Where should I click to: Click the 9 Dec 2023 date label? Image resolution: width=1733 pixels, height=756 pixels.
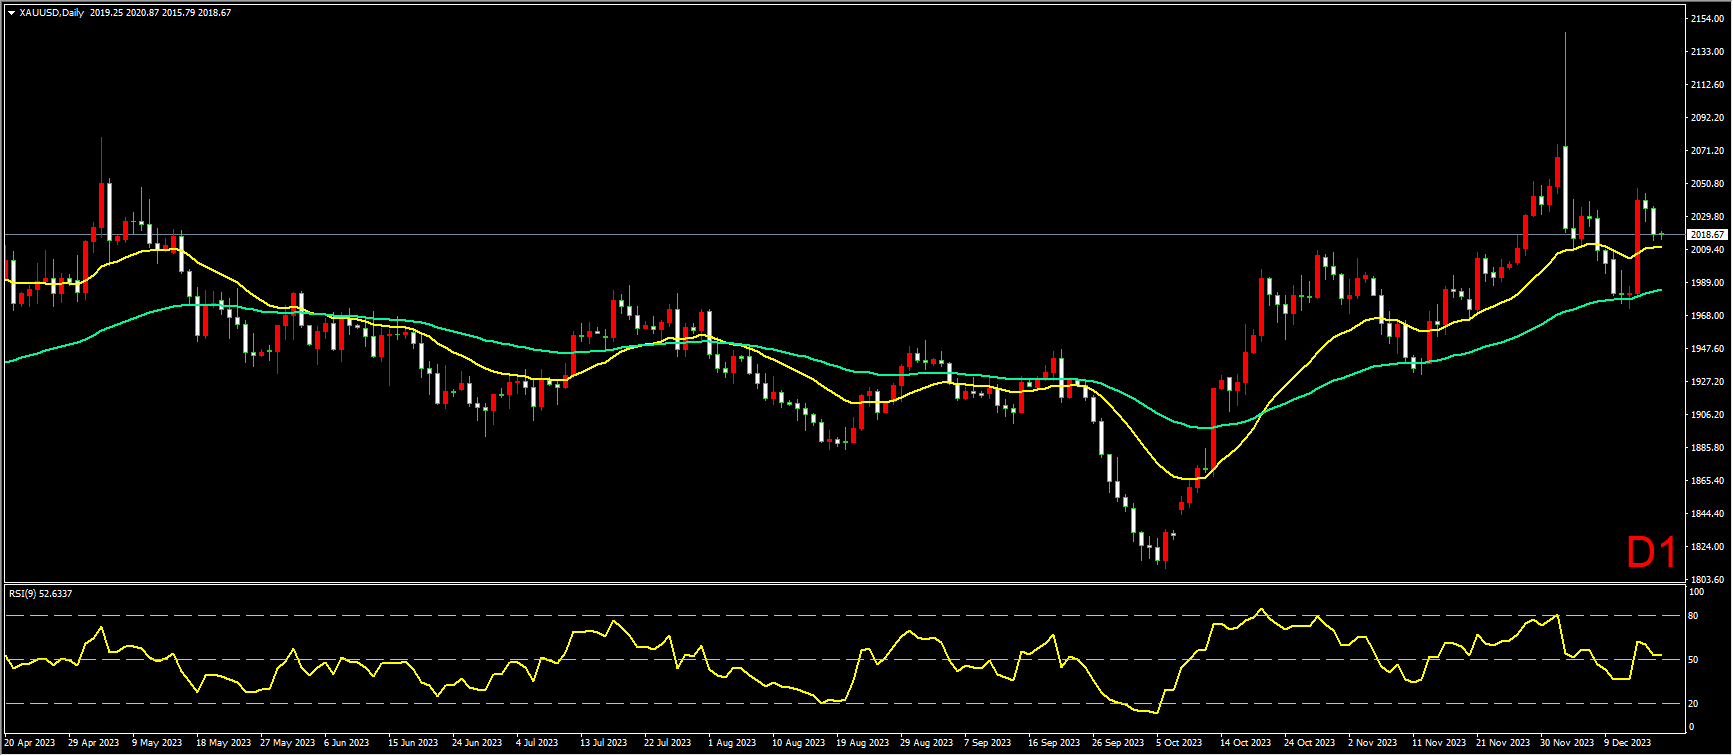pos(1627,744)
